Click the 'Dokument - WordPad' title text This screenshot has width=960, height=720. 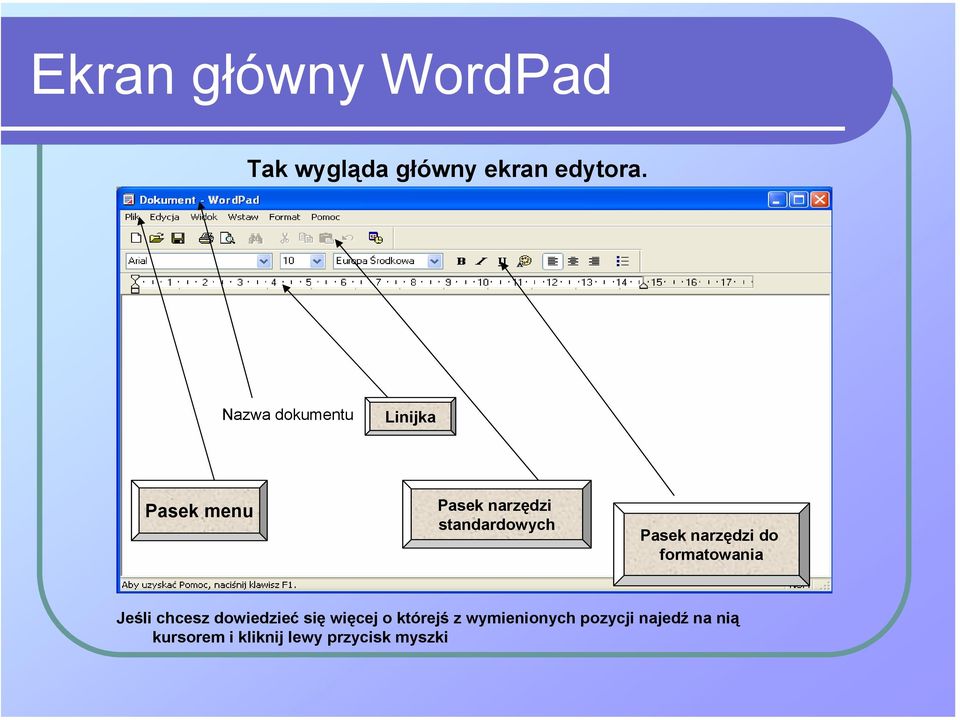pos(199,200)
